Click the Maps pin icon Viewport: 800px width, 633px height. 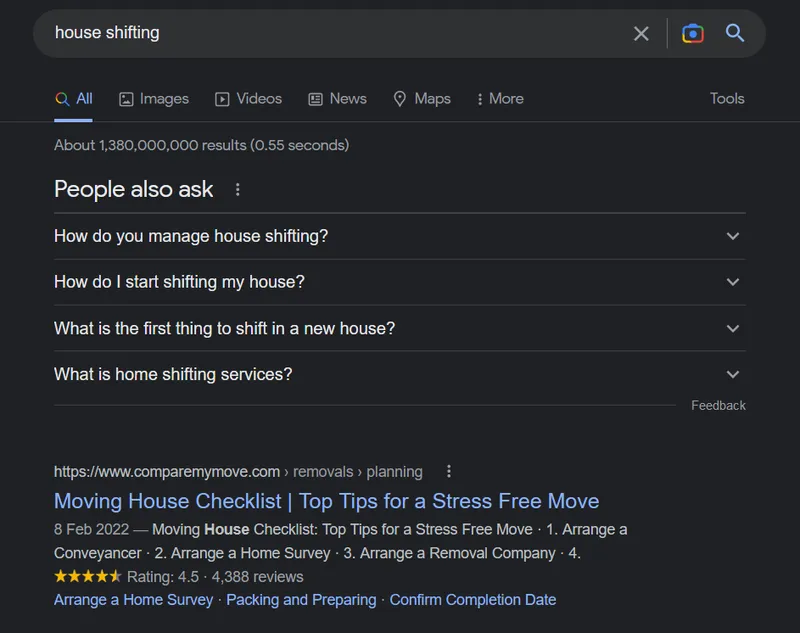[x=399, y=98]
